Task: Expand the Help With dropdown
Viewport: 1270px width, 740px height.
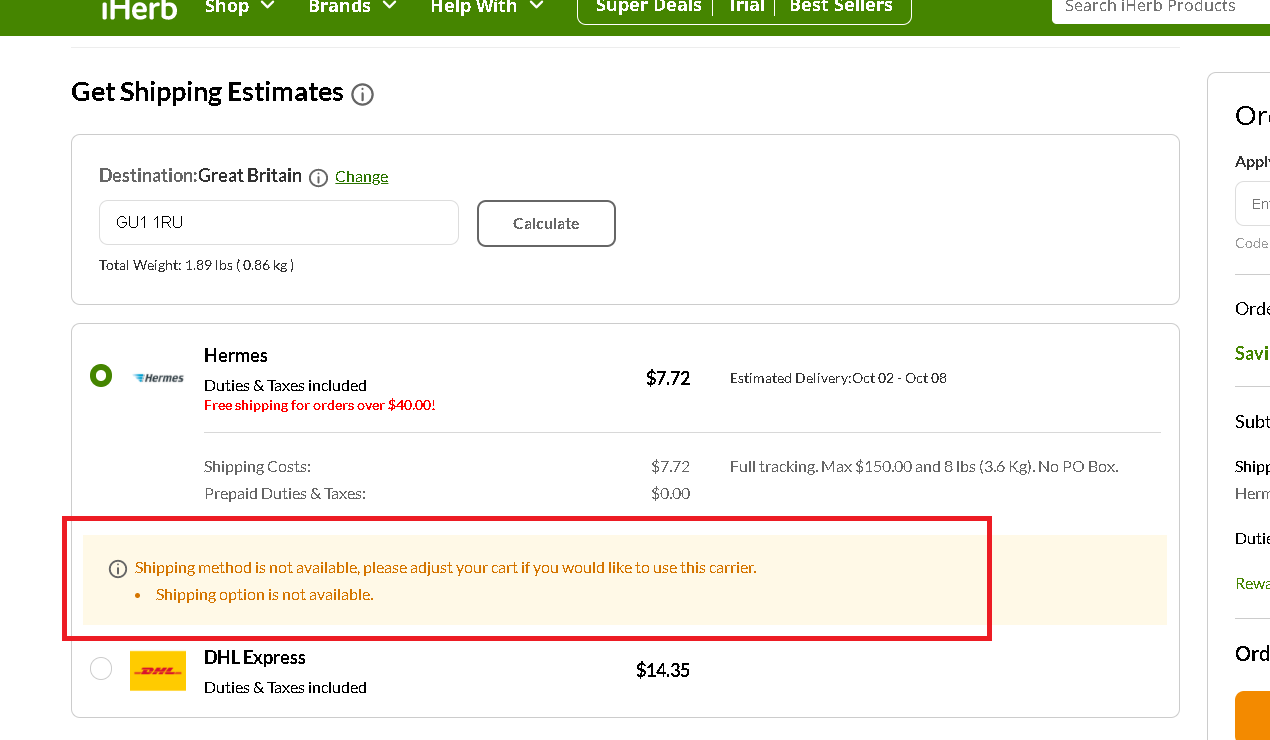Action: [487, 7]
